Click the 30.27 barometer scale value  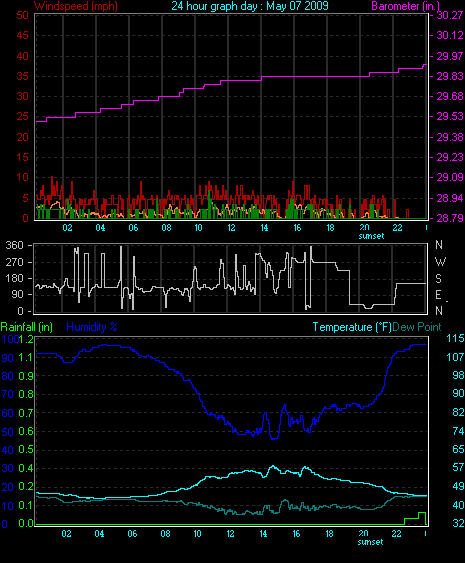coord(450,15)
